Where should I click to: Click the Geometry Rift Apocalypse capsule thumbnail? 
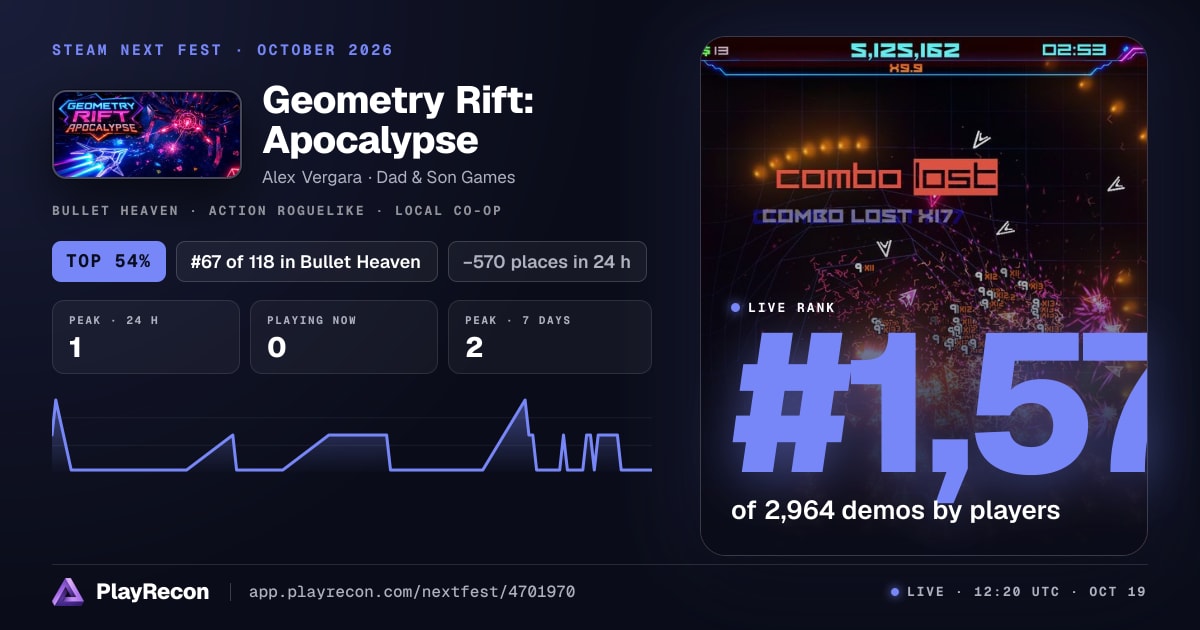pos(147,135)
